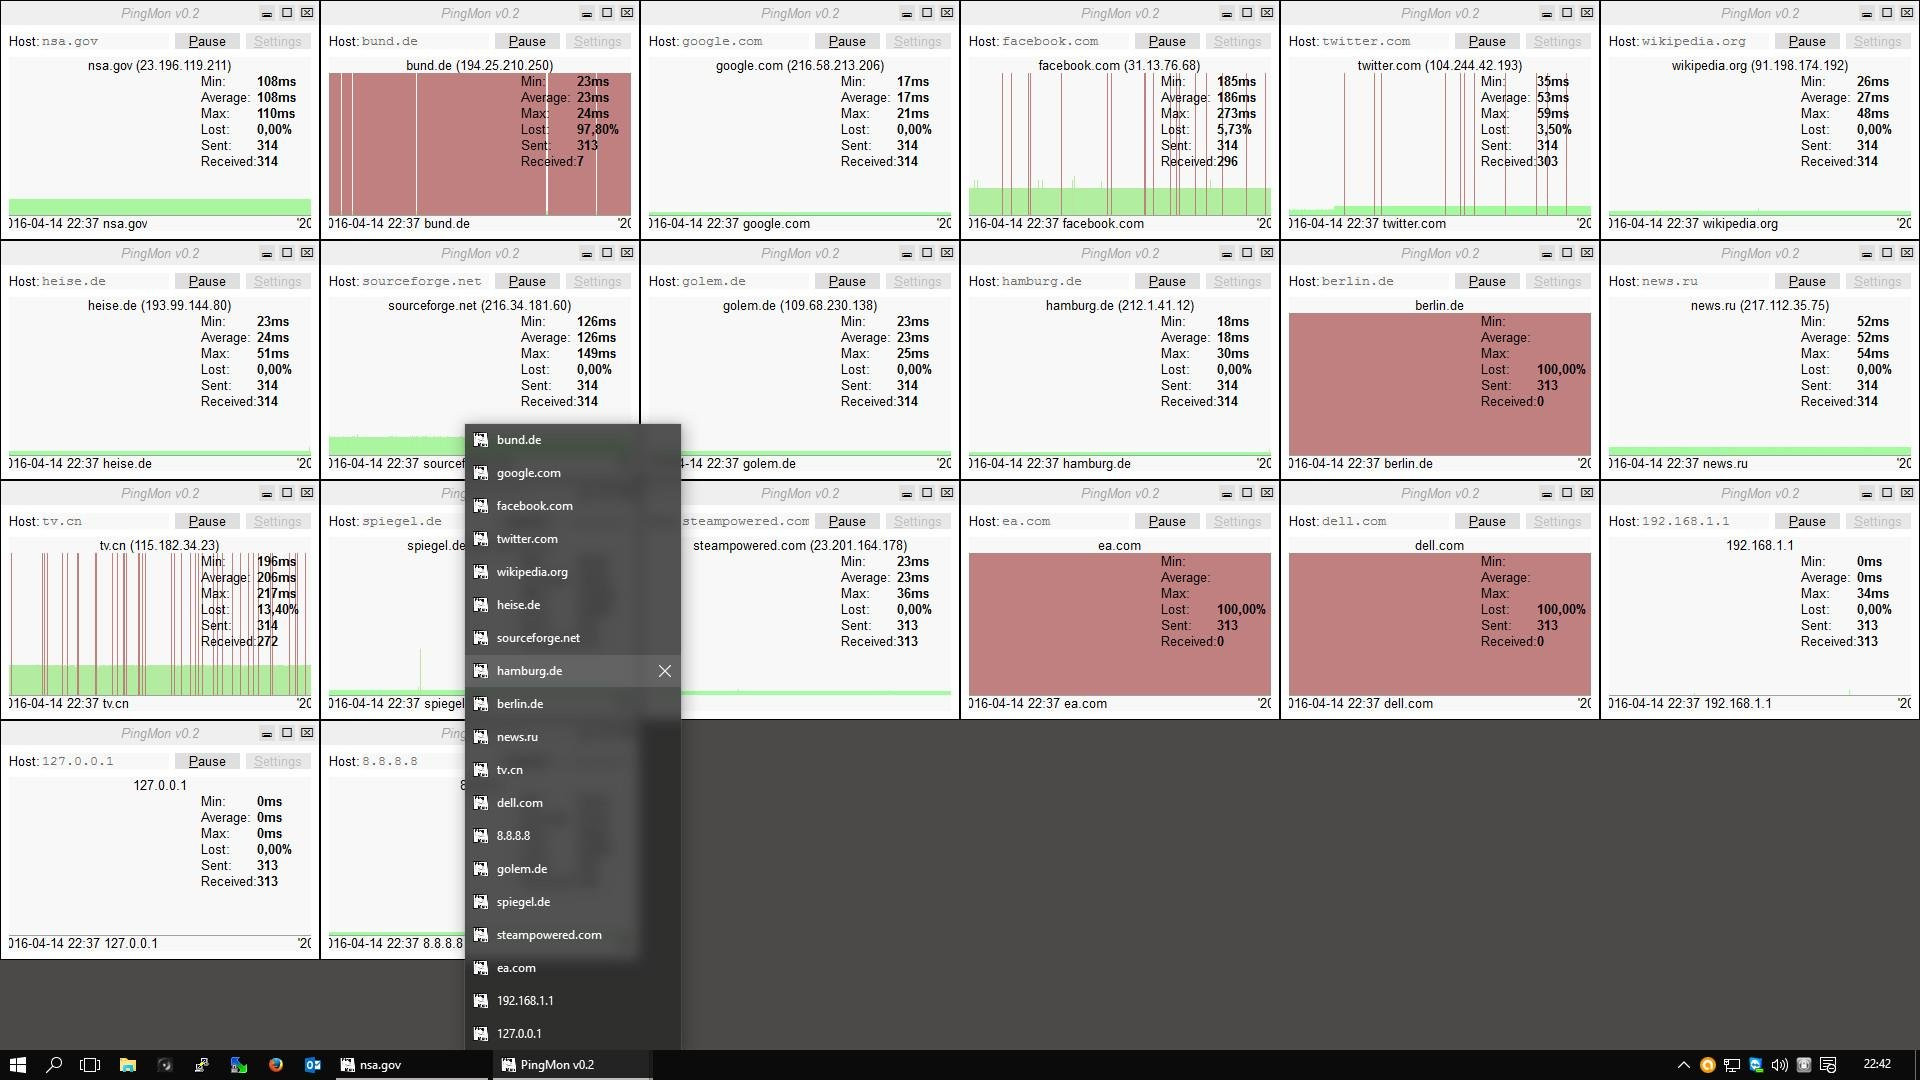Pause the berlin.de monitor
This screenshot has width=1920, height=1080.
pos(1487,282)
